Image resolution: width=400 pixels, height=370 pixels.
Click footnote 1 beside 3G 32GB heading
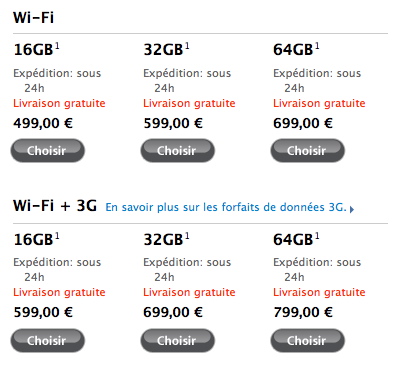click(187, 236)
